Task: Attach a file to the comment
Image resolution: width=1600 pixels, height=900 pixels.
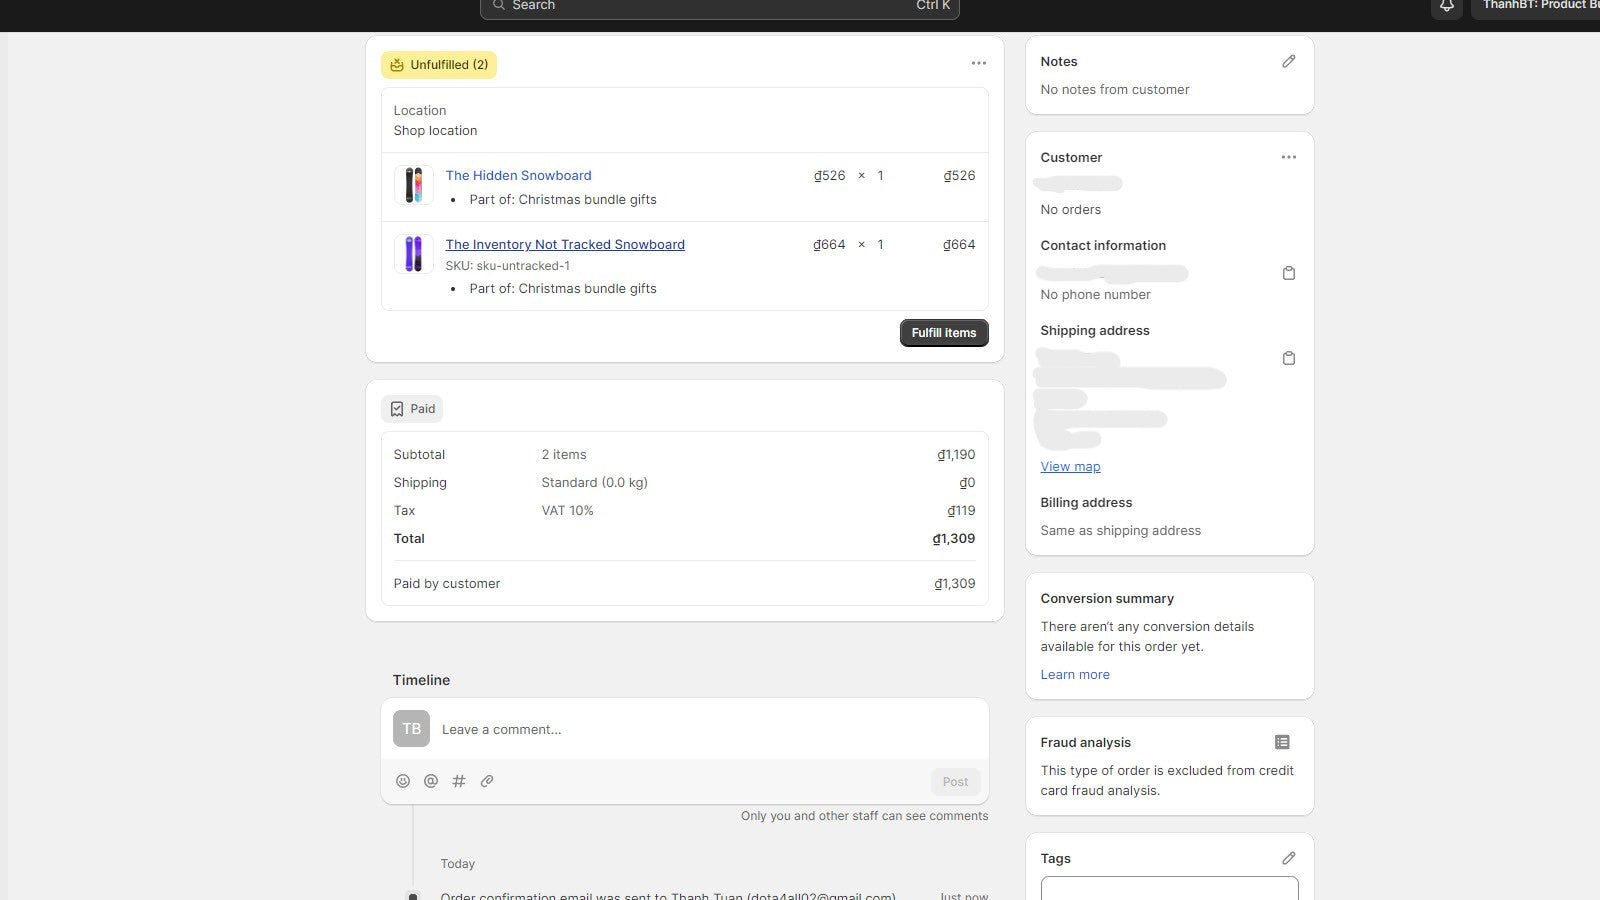Action: (x=487, y=781)
